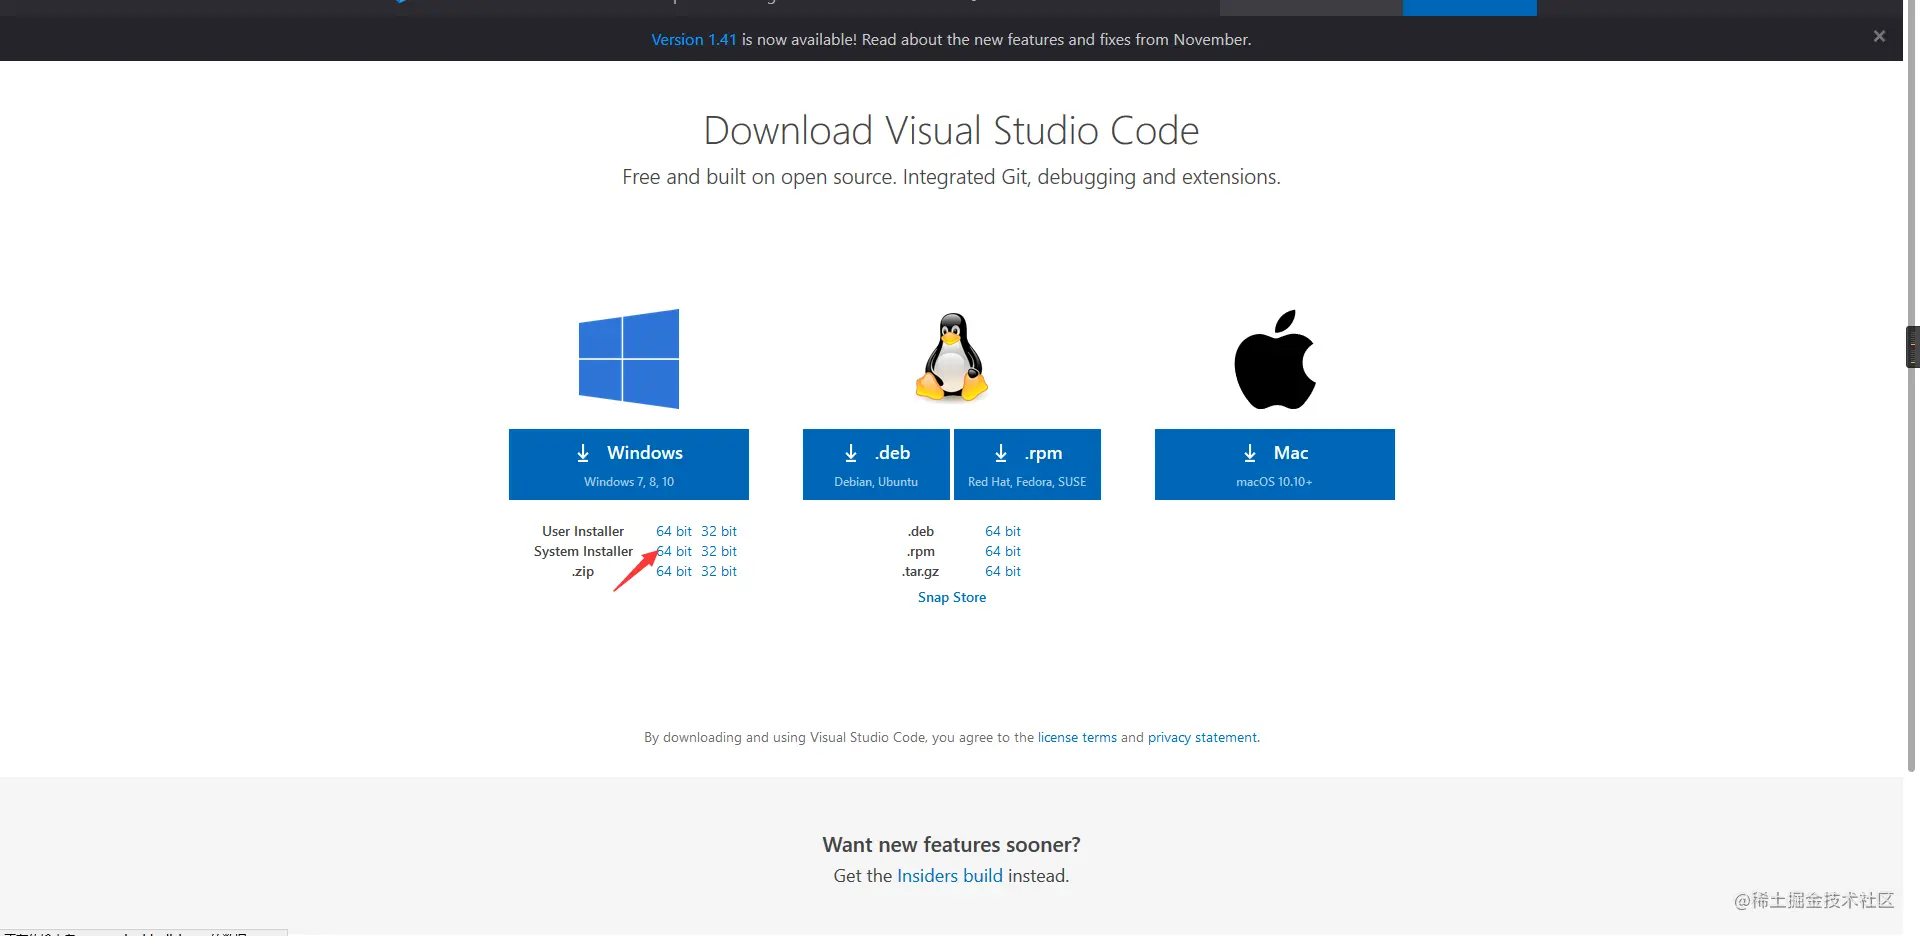The image size is (1920, 936).
Task: Click the Apple logo icon
Action: coord(1275,359)
